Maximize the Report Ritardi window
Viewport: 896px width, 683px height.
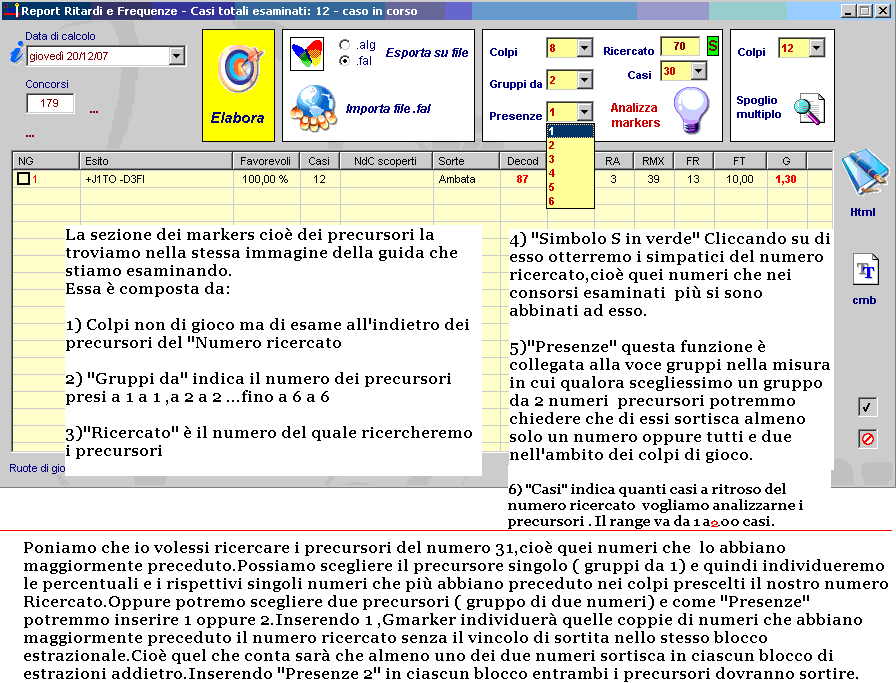click(865, 10)
